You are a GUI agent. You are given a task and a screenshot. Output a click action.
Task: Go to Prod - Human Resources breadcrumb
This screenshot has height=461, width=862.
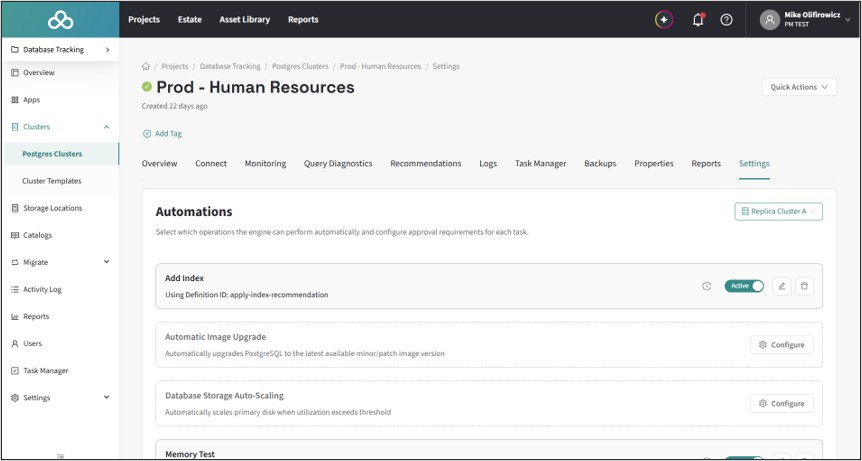pos(380,66)
